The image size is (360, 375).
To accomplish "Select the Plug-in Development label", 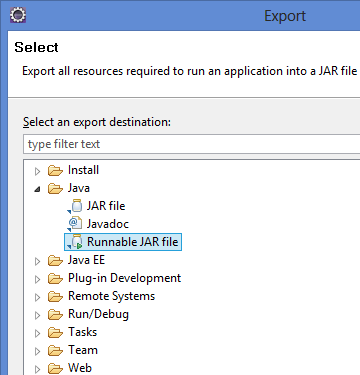I will [x=124, y=278].
